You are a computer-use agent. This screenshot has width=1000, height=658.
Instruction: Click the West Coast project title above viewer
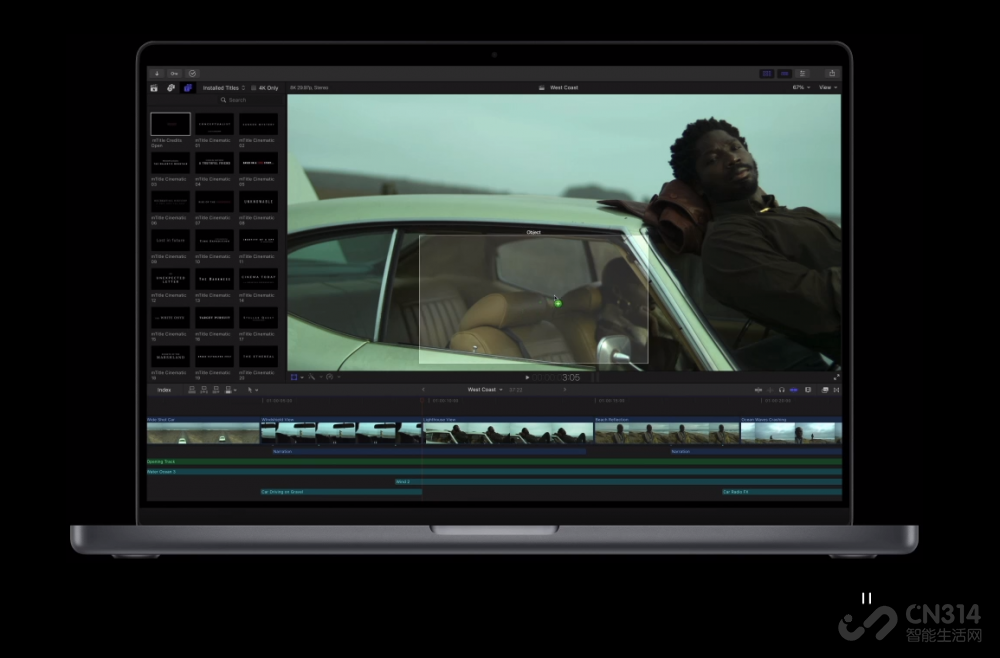pos(564,87)
